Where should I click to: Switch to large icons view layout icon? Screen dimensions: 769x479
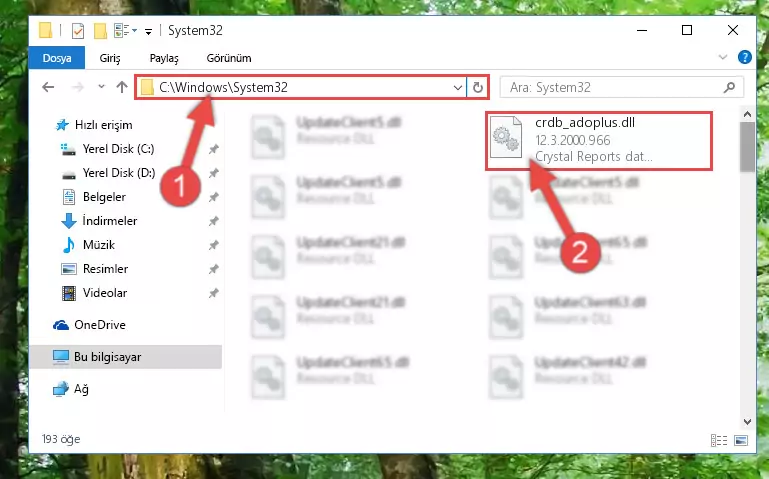point(741,440)
